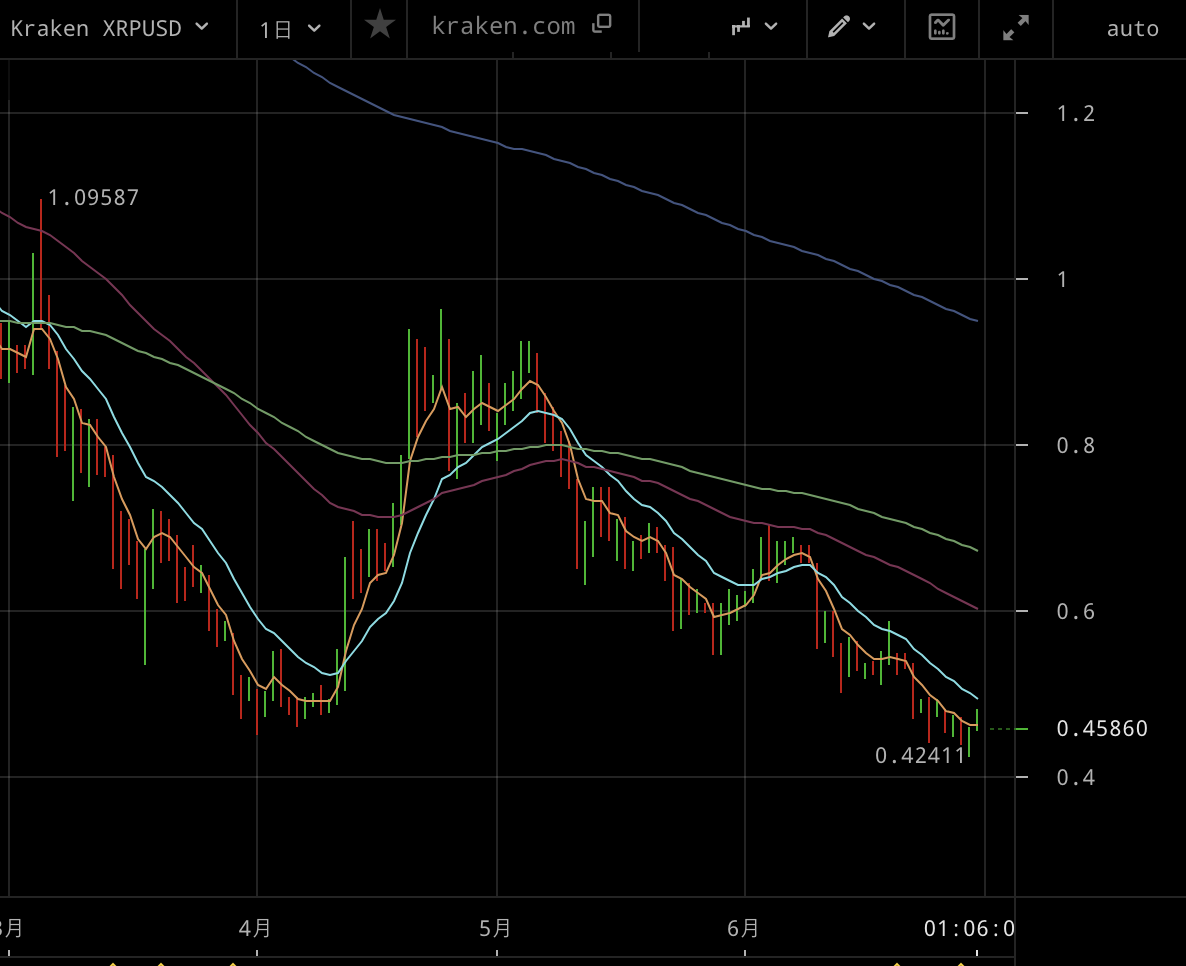Click the 0.4 price axis label
This screenshot has height=966, width=1186.
1076,777
